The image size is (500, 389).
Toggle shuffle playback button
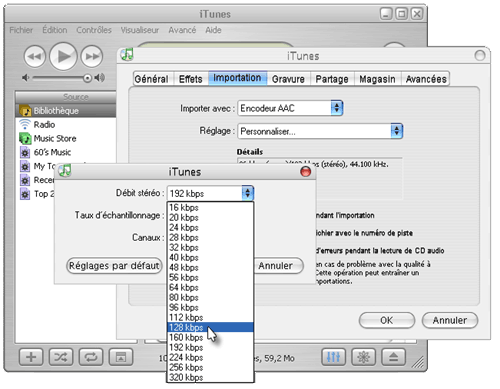pos(61,357)
